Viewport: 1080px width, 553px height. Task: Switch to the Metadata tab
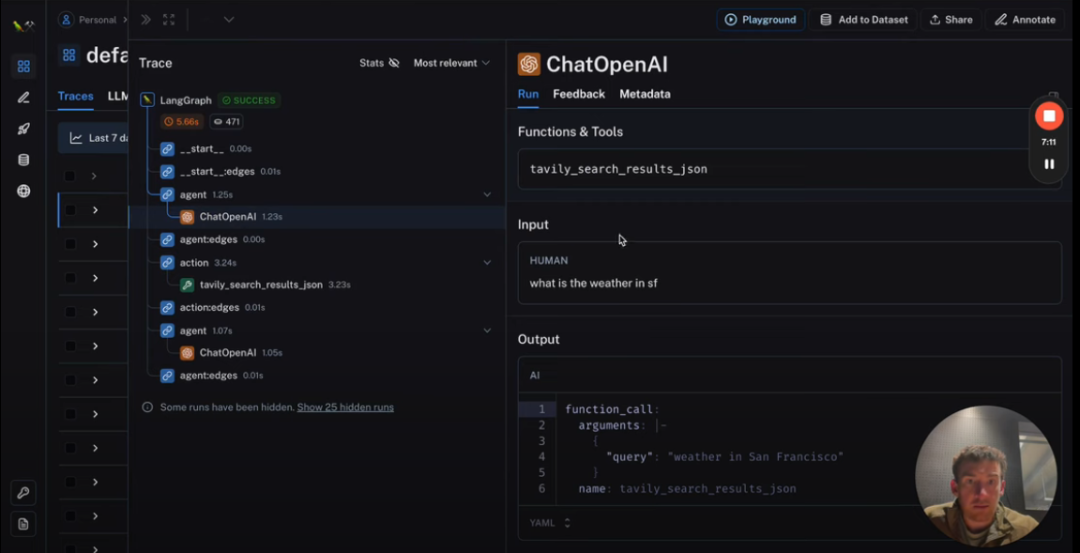644,94
